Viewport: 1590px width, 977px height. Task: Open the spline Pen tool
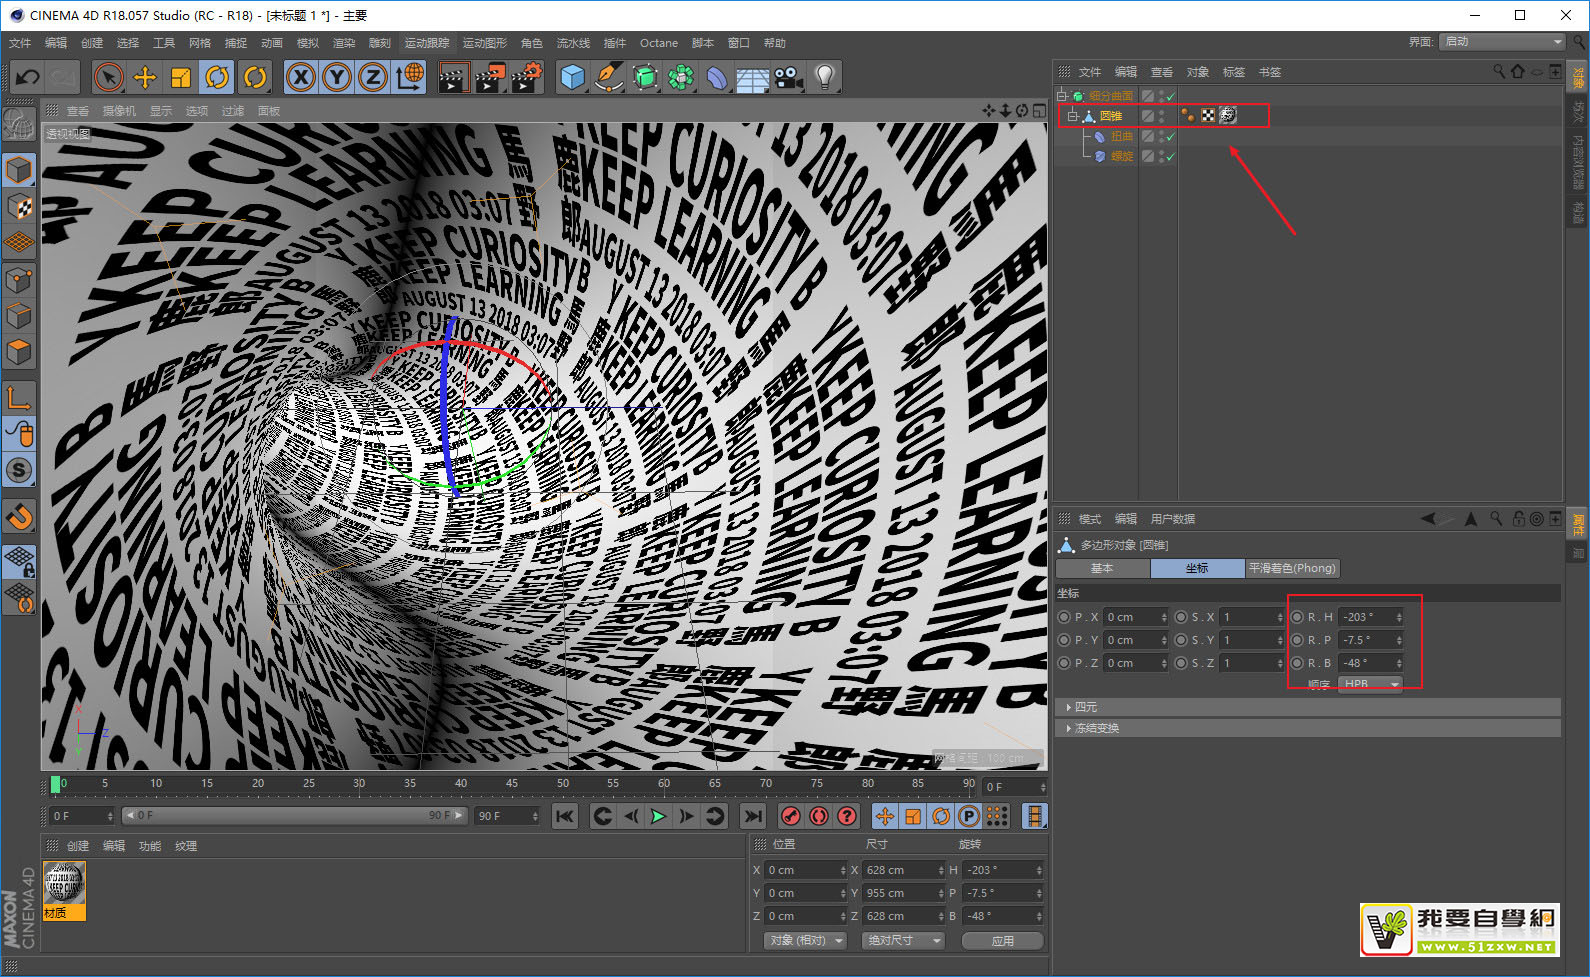tap(608, 77)
